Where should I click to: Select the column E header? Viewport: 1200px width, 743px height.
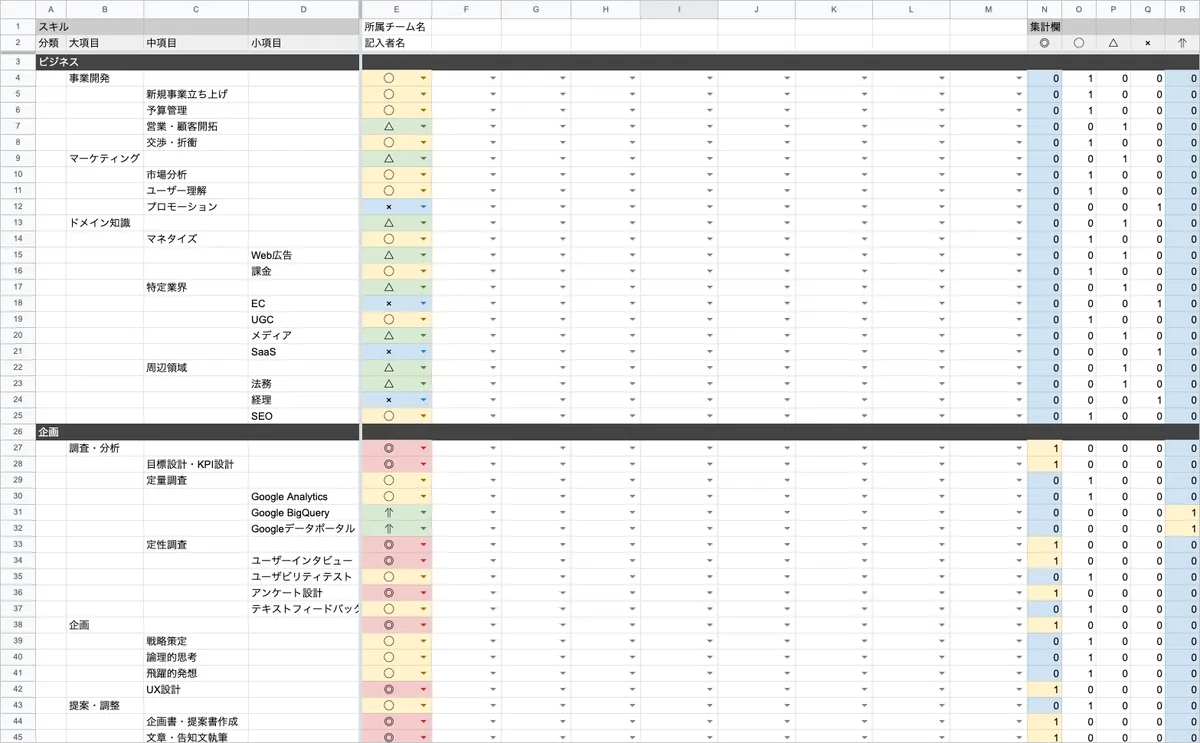click(396, 9)
